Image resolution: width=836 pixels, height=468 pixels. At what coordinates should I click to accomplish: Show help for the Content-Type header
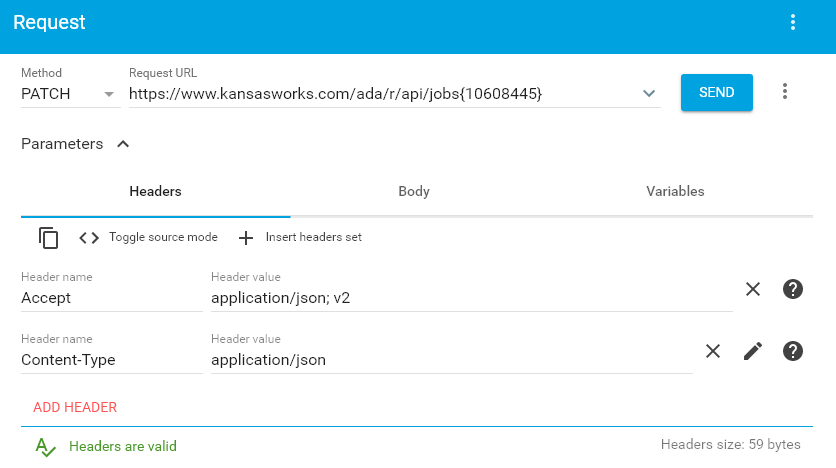793,351
